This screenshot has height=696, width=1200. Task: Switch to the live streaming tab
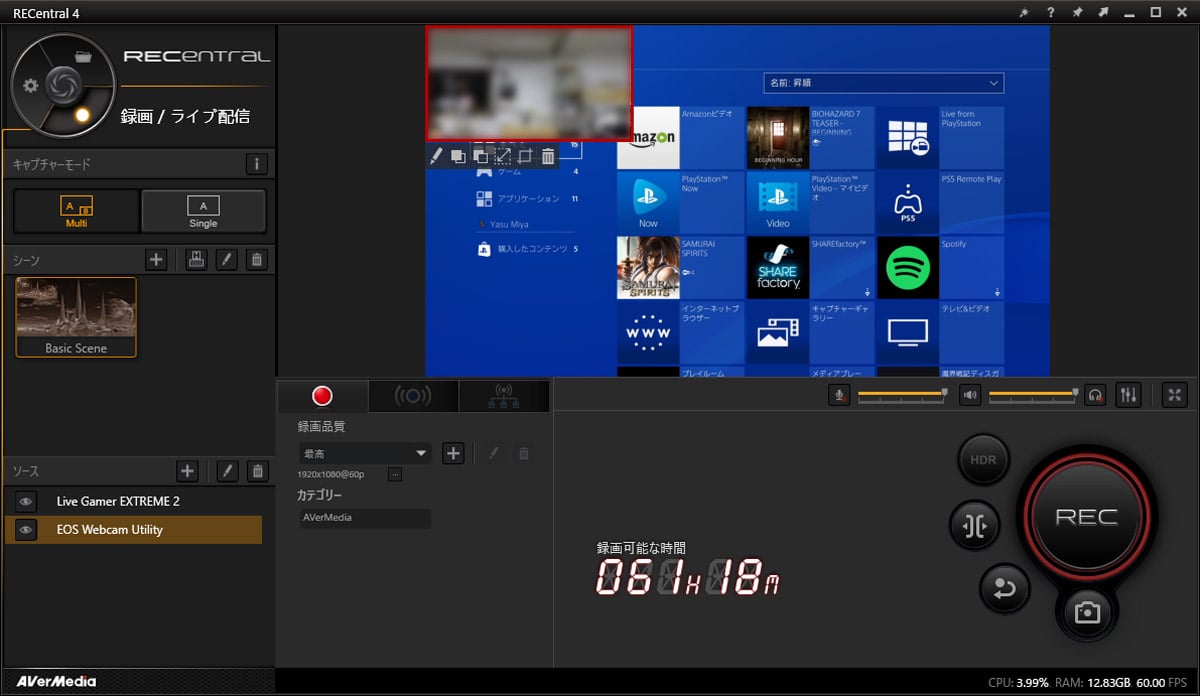(x=413, y=396)
